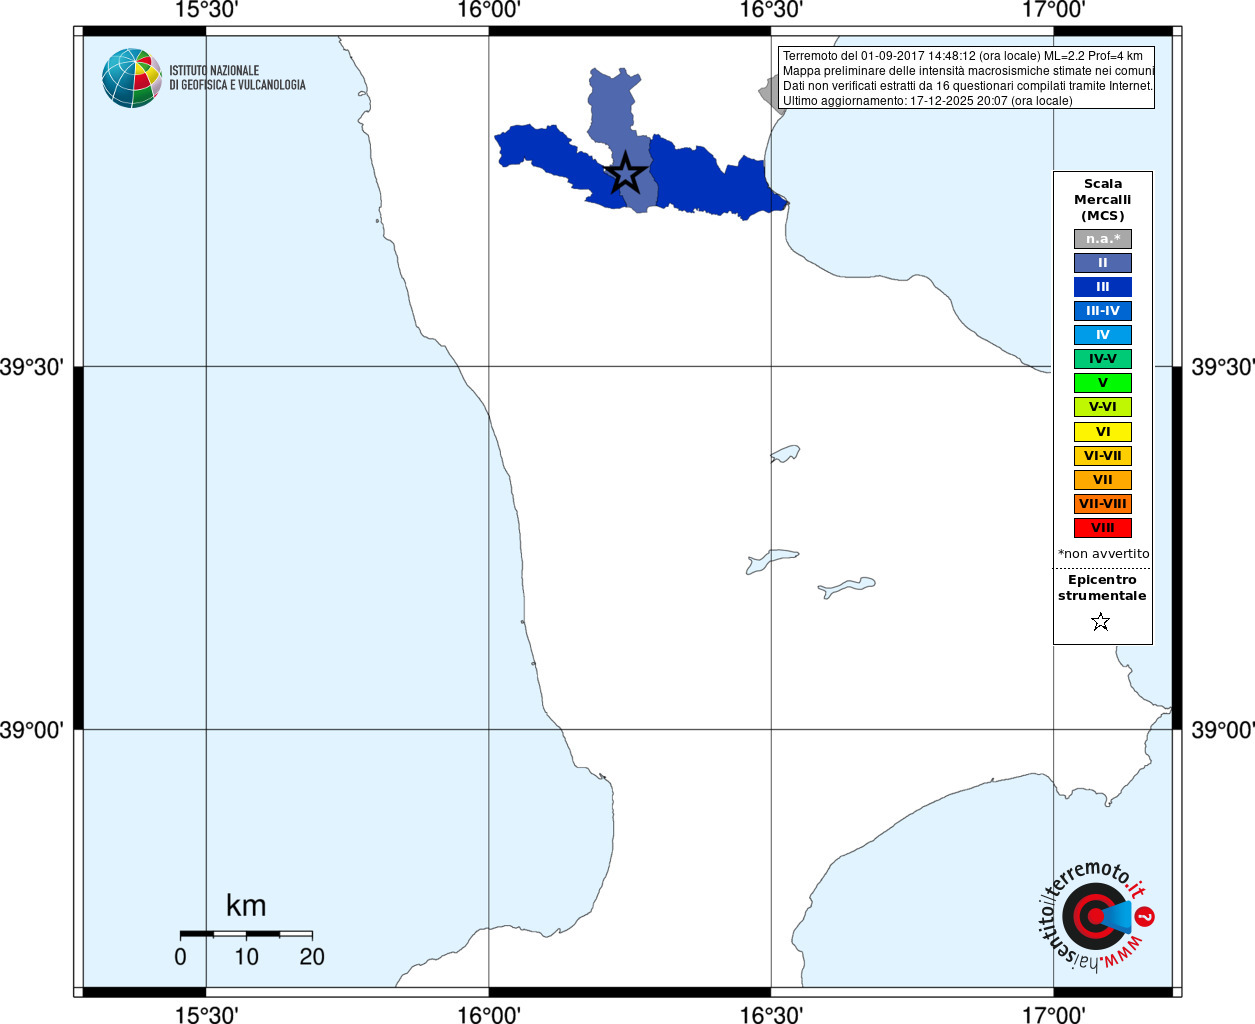Click the haisentitoilterremoto.it target logo

tap(1094, 916)
